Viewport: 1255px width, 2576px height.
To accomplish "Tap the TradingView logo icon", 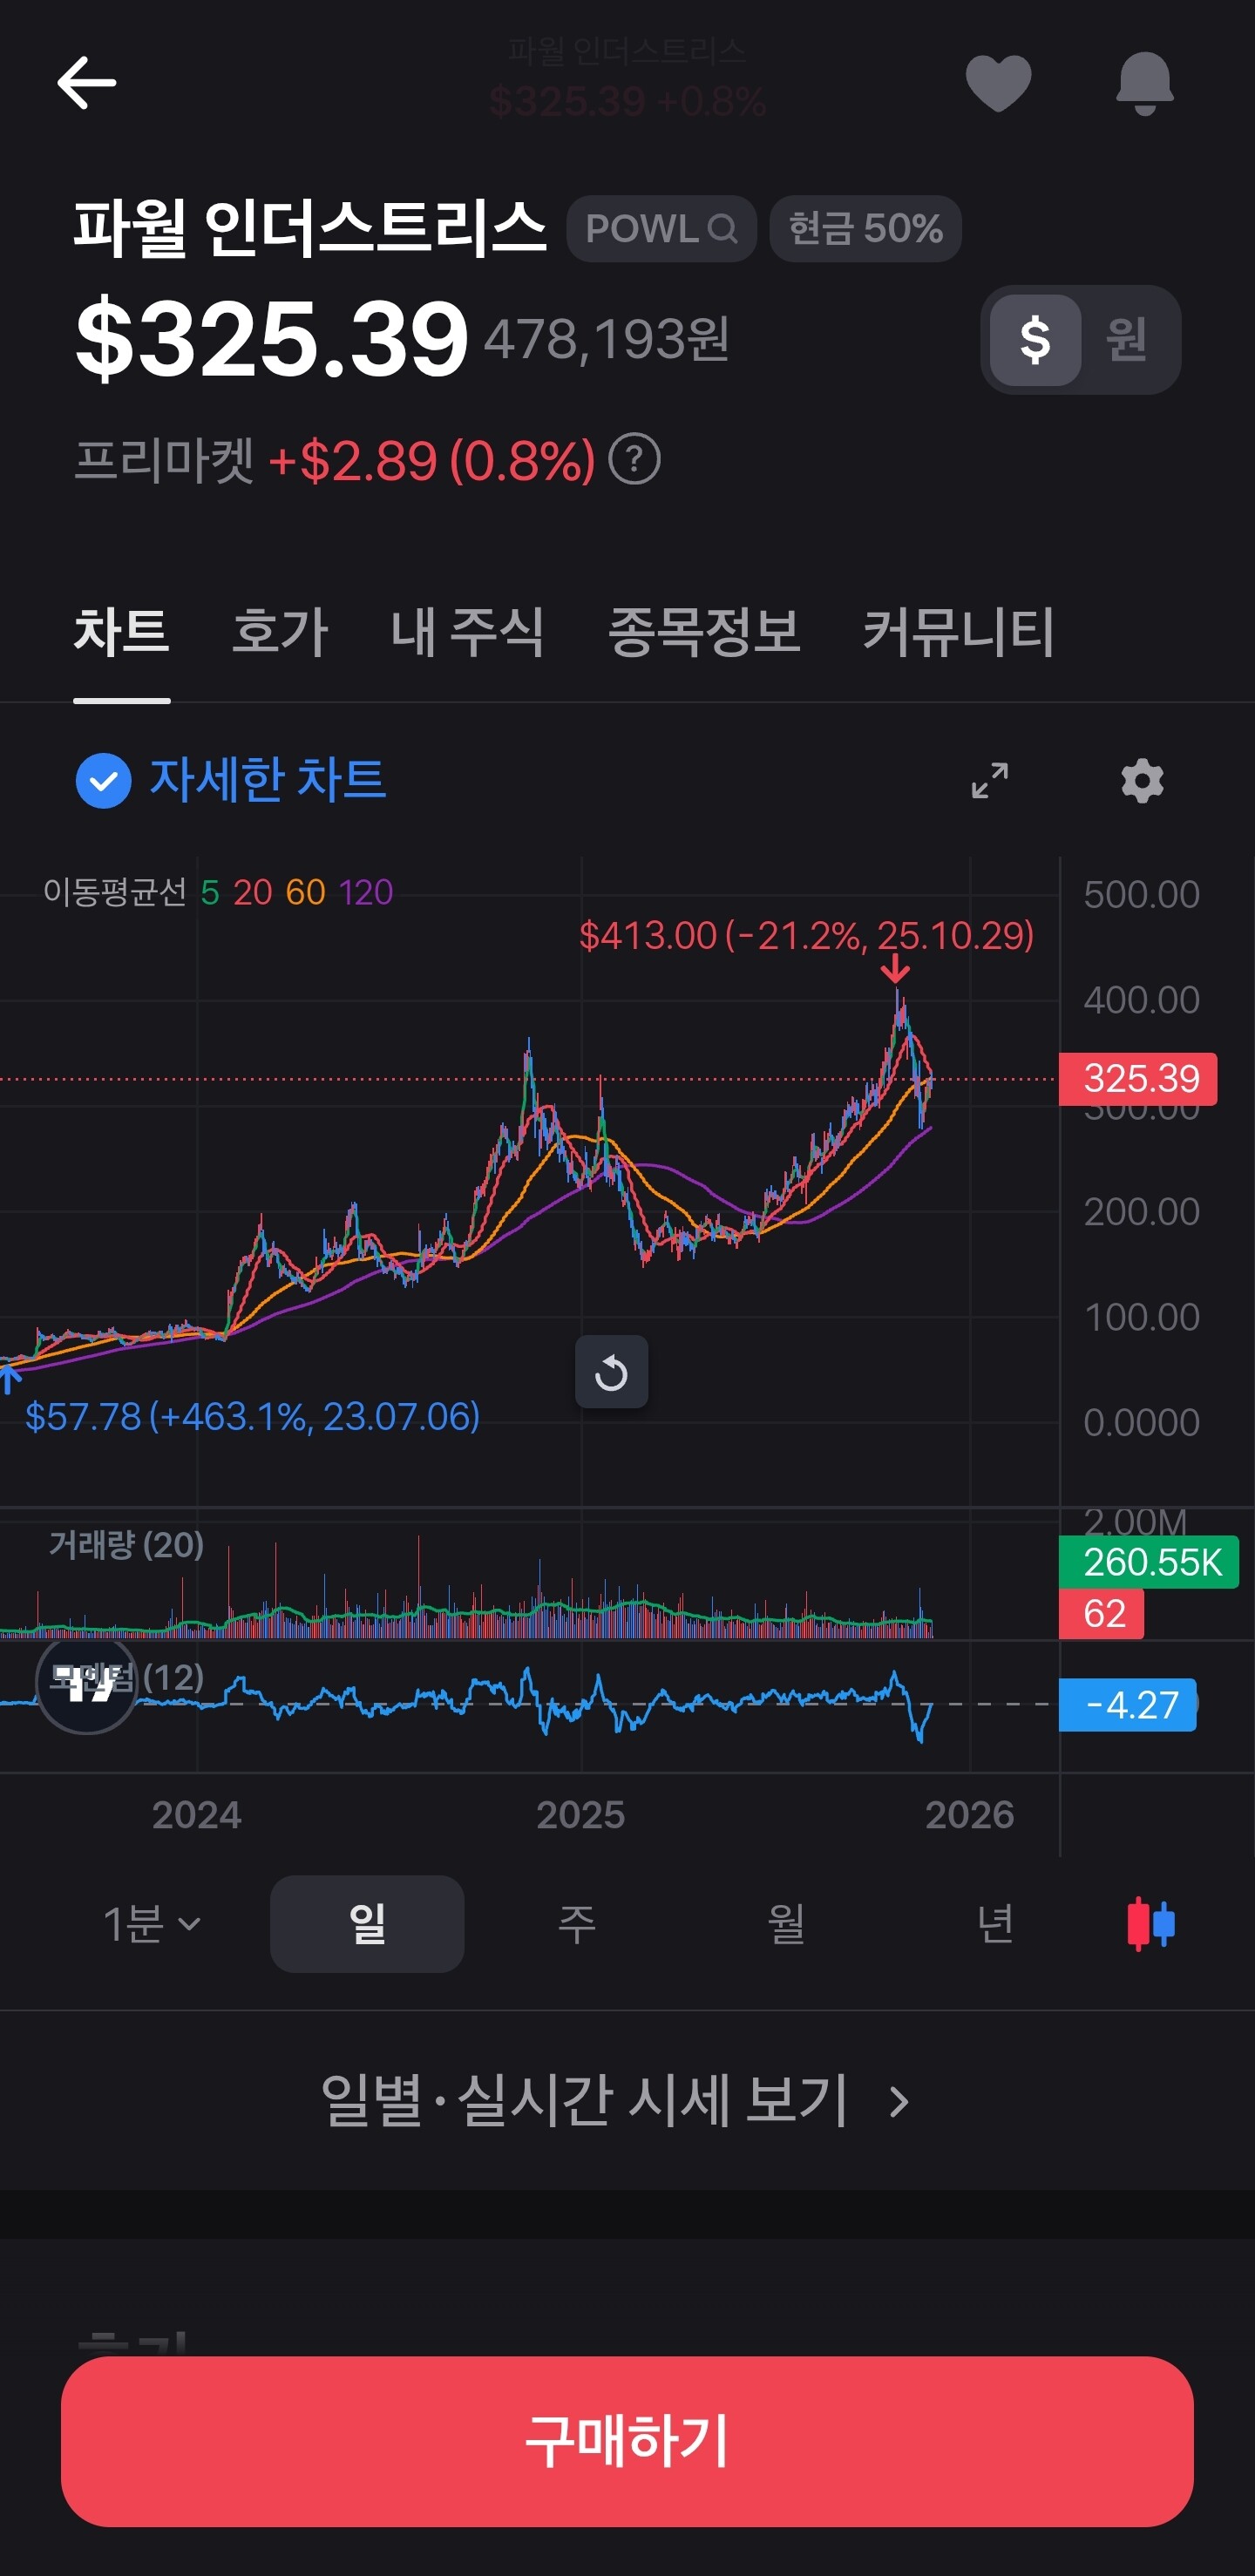I will coord(86,1683).
